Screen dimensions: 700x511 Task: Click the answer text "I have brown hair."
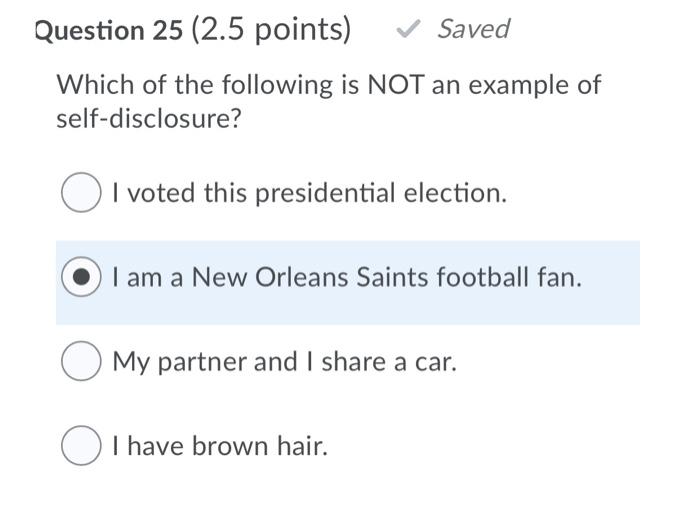click(x=220, y=445)
